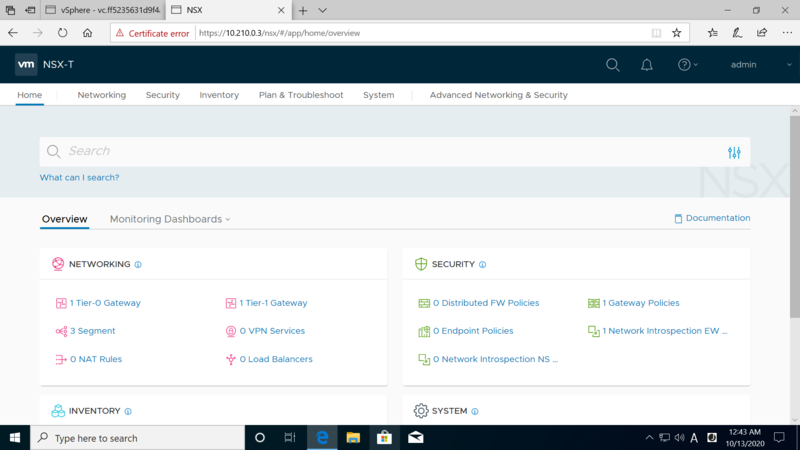The height and width of the screenshot is (450, 800).
Task: Open the Advanced Networking & Security tab
Action: click(x=498, y=95)
